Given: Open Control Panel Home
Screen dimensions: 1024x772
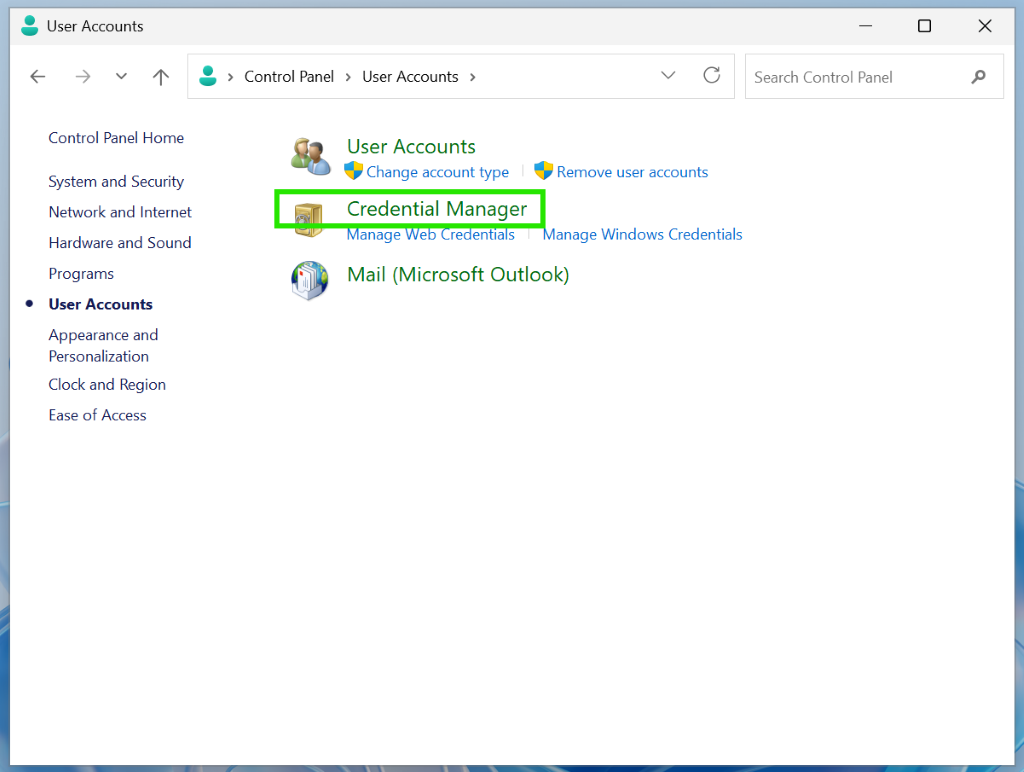Looking at the screenshot, I should point(116,138).
